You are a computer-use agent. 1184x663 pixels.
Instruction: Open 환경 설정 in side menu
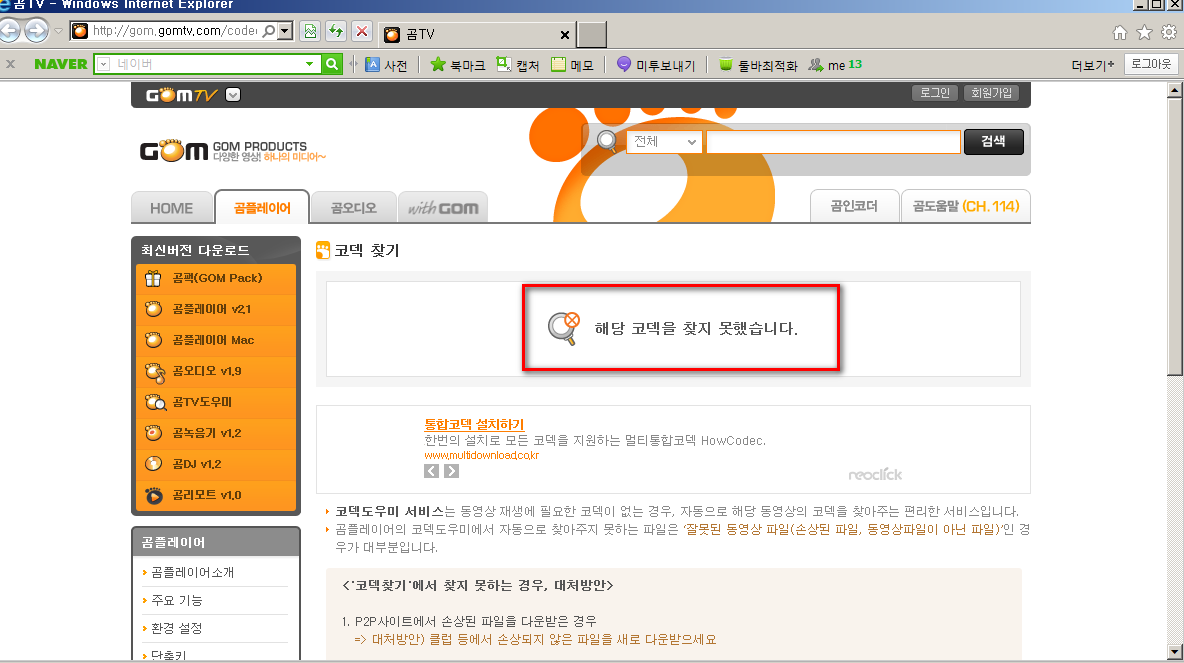point(177,628)
